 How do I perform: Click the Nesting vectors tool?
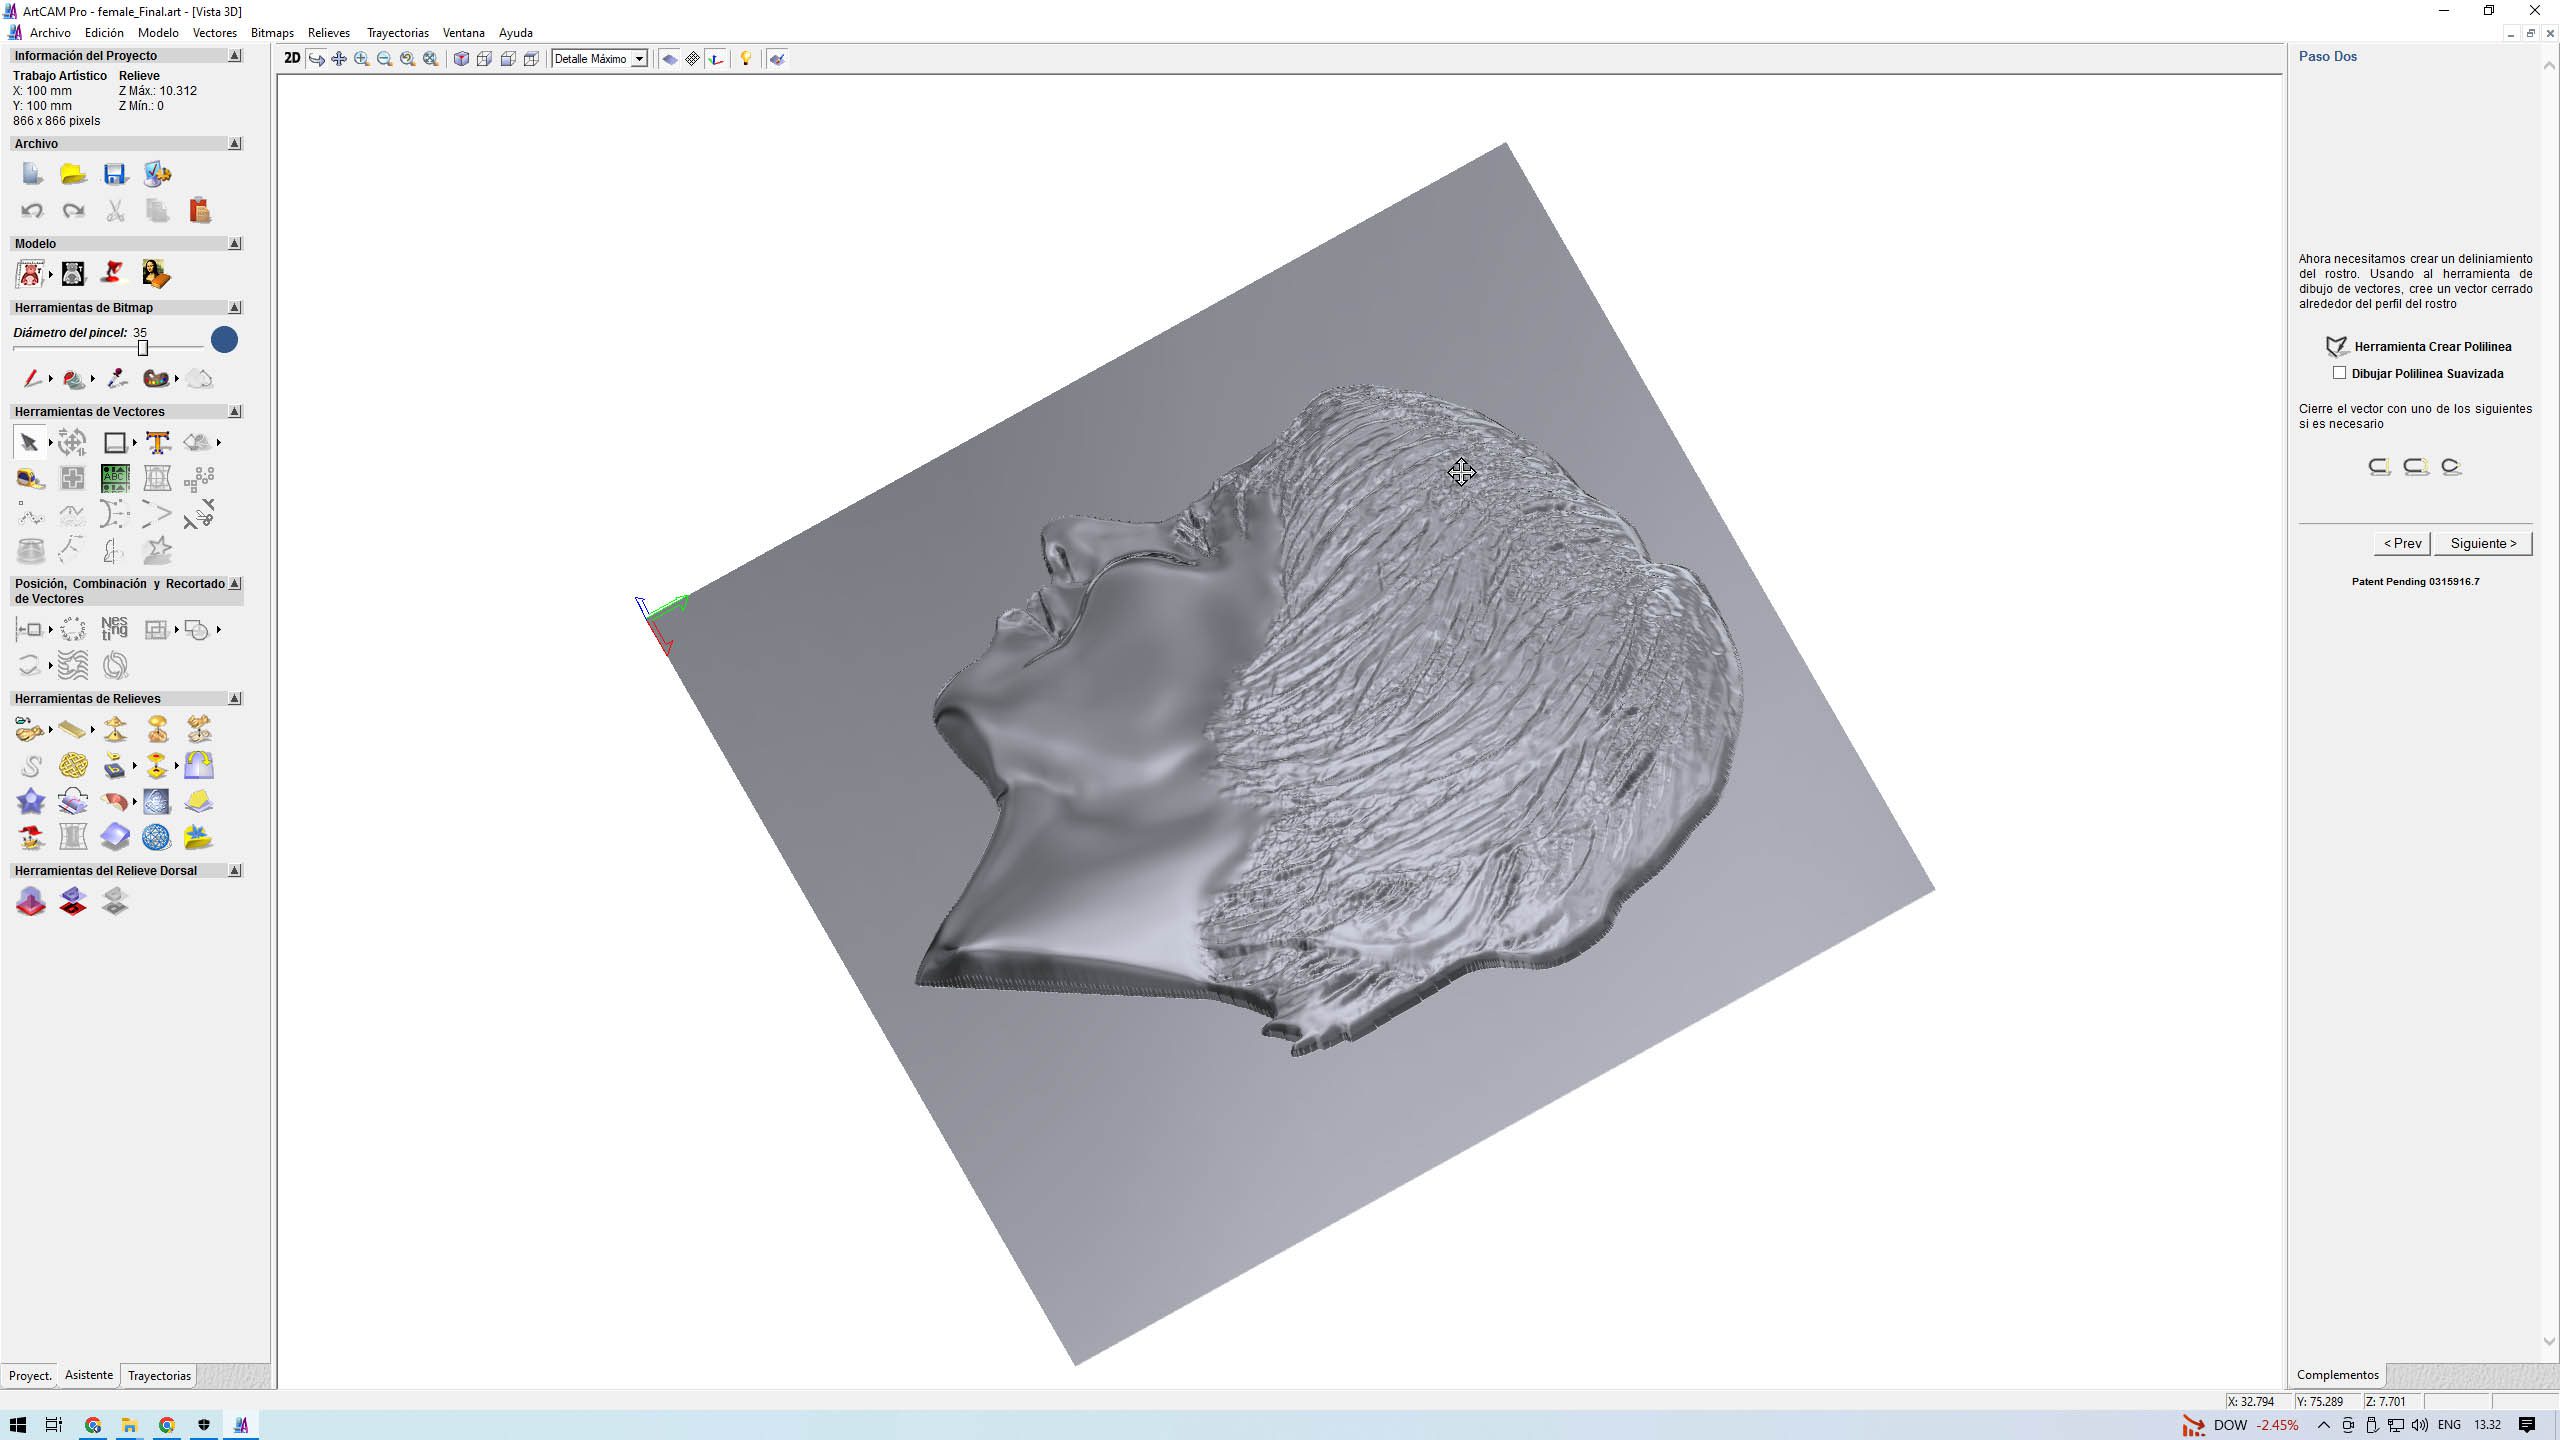[x=114, y=629]
